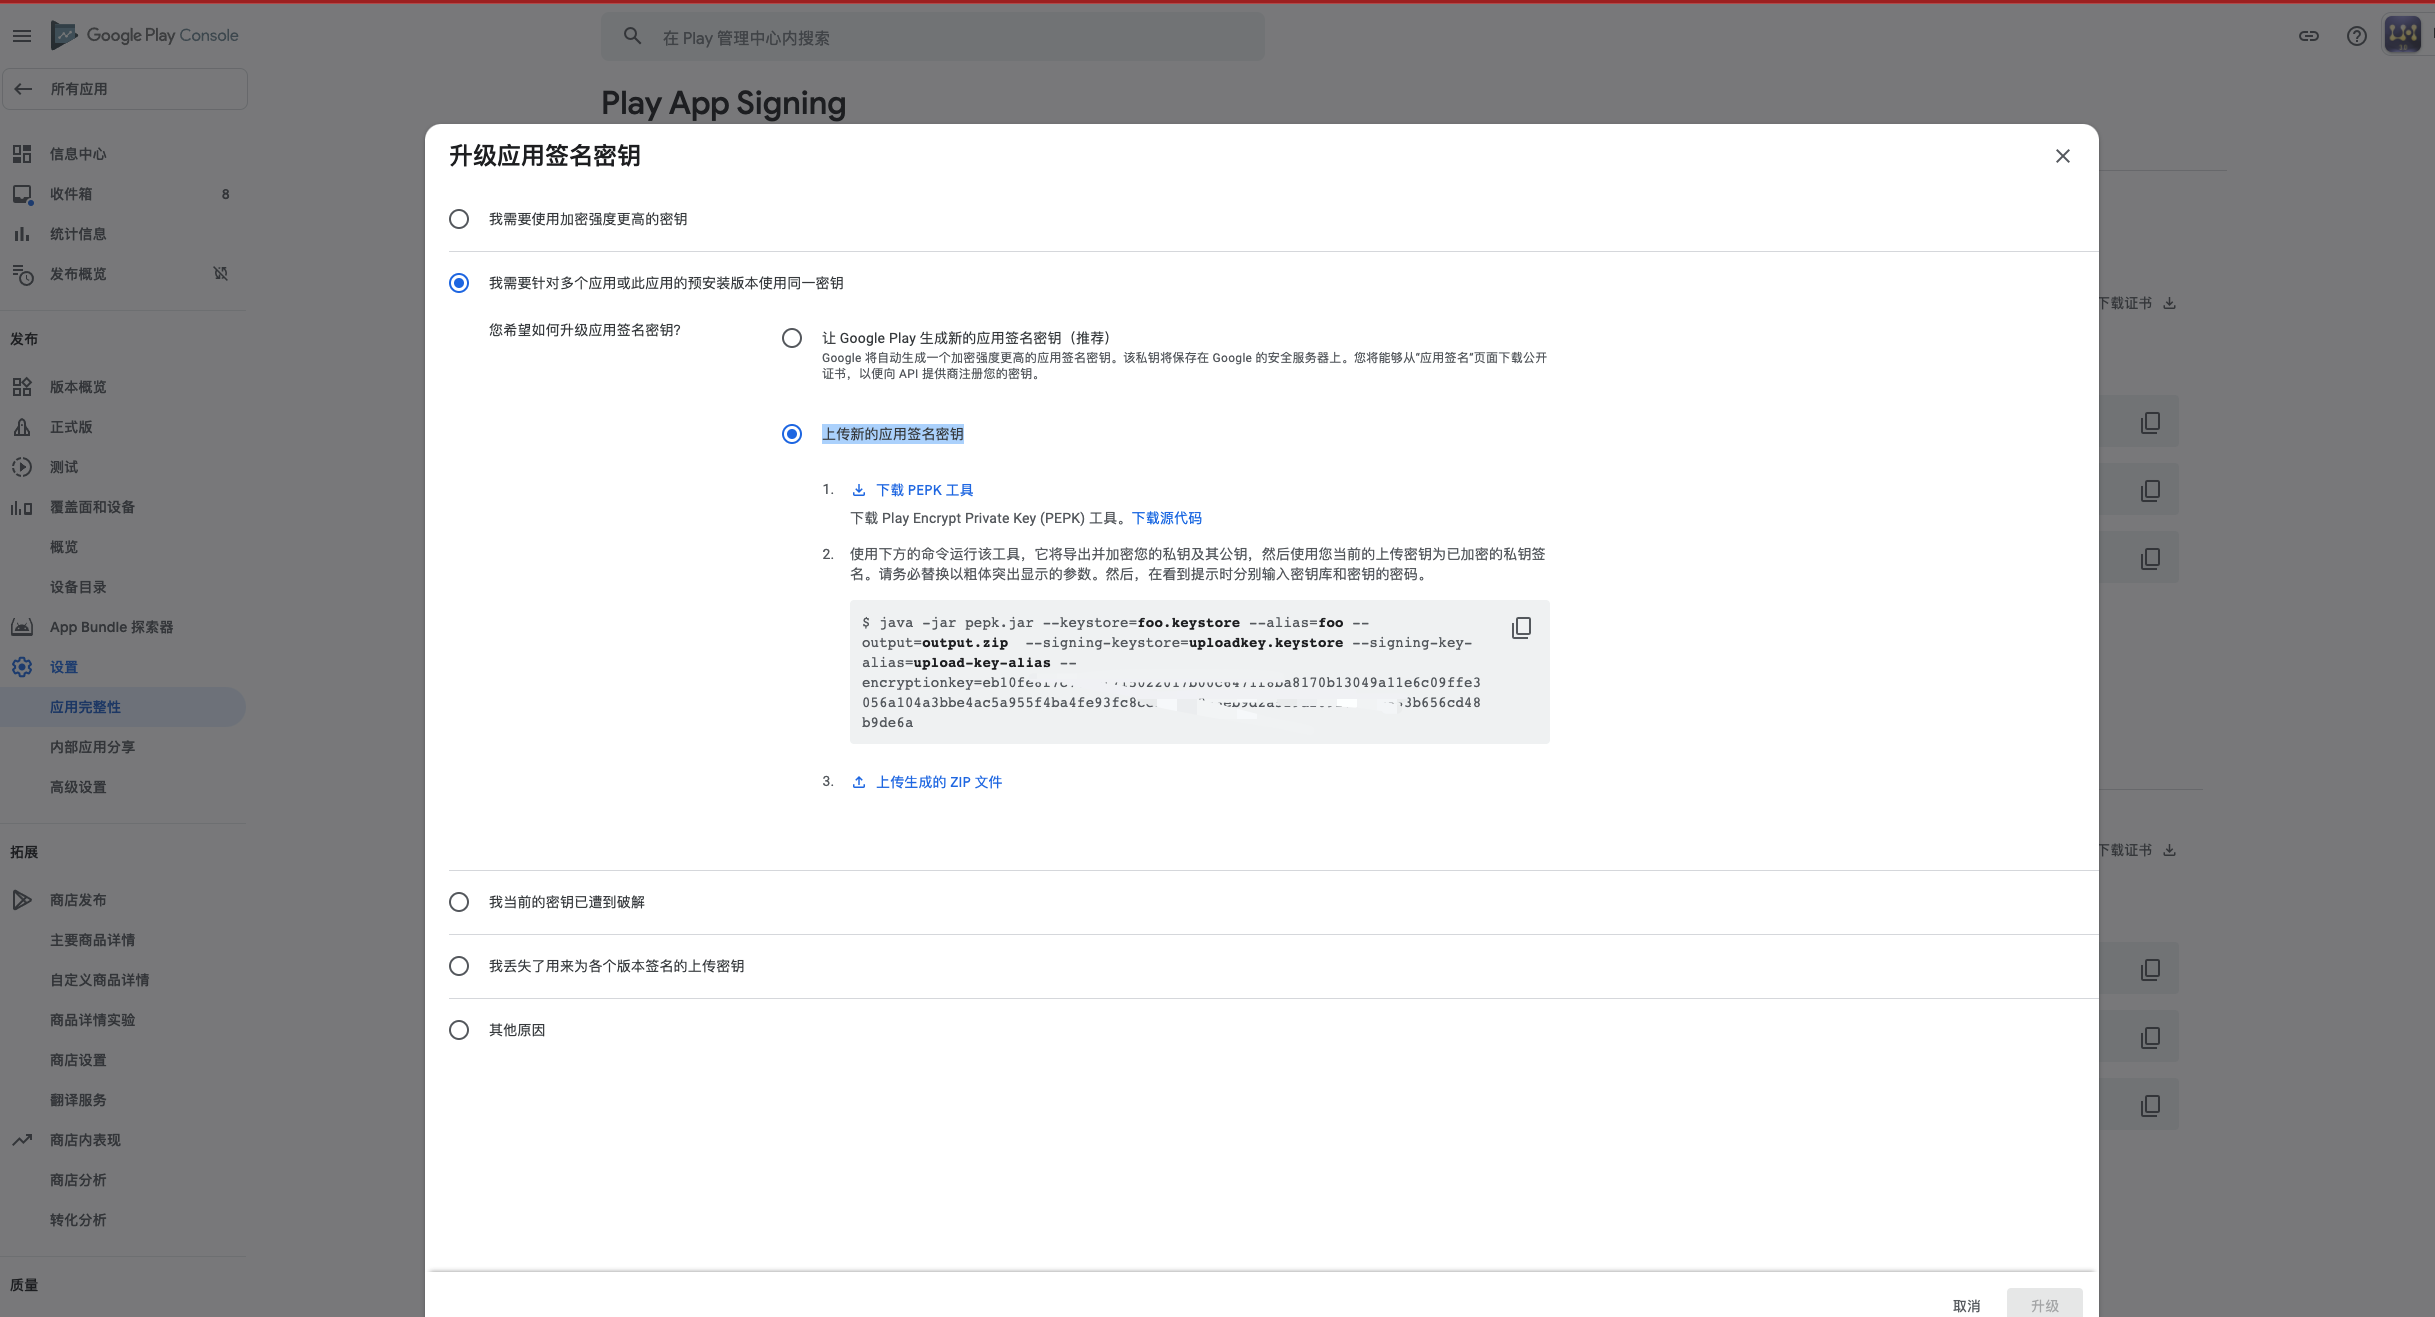The height and width of the screenshot is (1317, 2435).
Task: Open the help question mark icon
Action: tap(2357, 36)
